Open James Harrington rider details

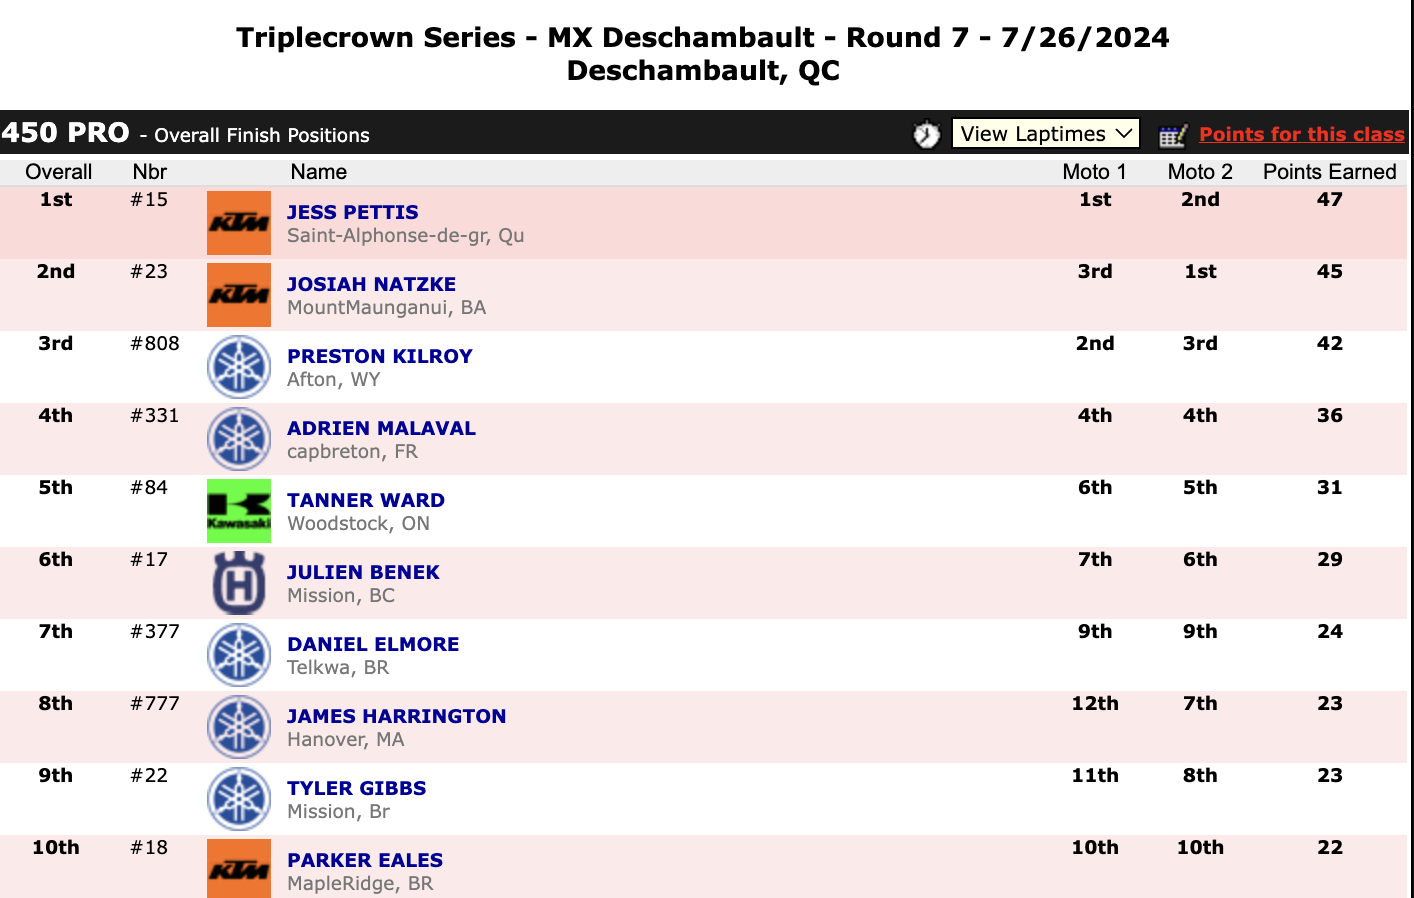(396, 716)
